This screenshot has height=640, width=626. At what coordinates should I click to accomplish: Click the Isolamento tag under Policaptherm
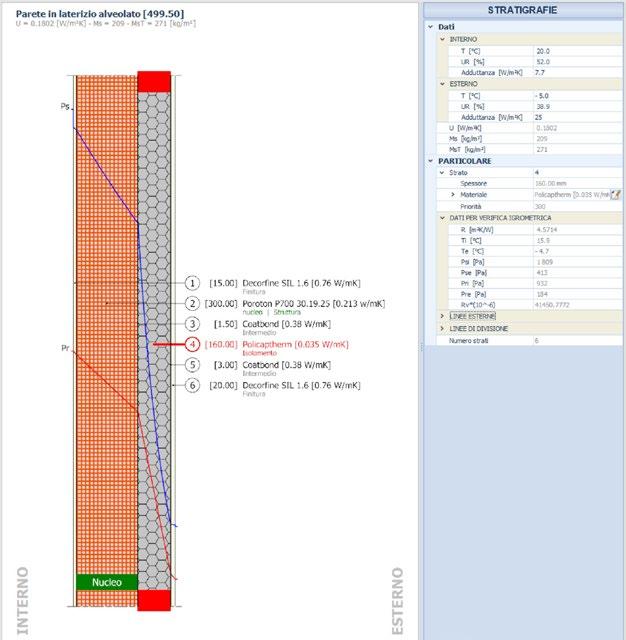pos(260,353)
